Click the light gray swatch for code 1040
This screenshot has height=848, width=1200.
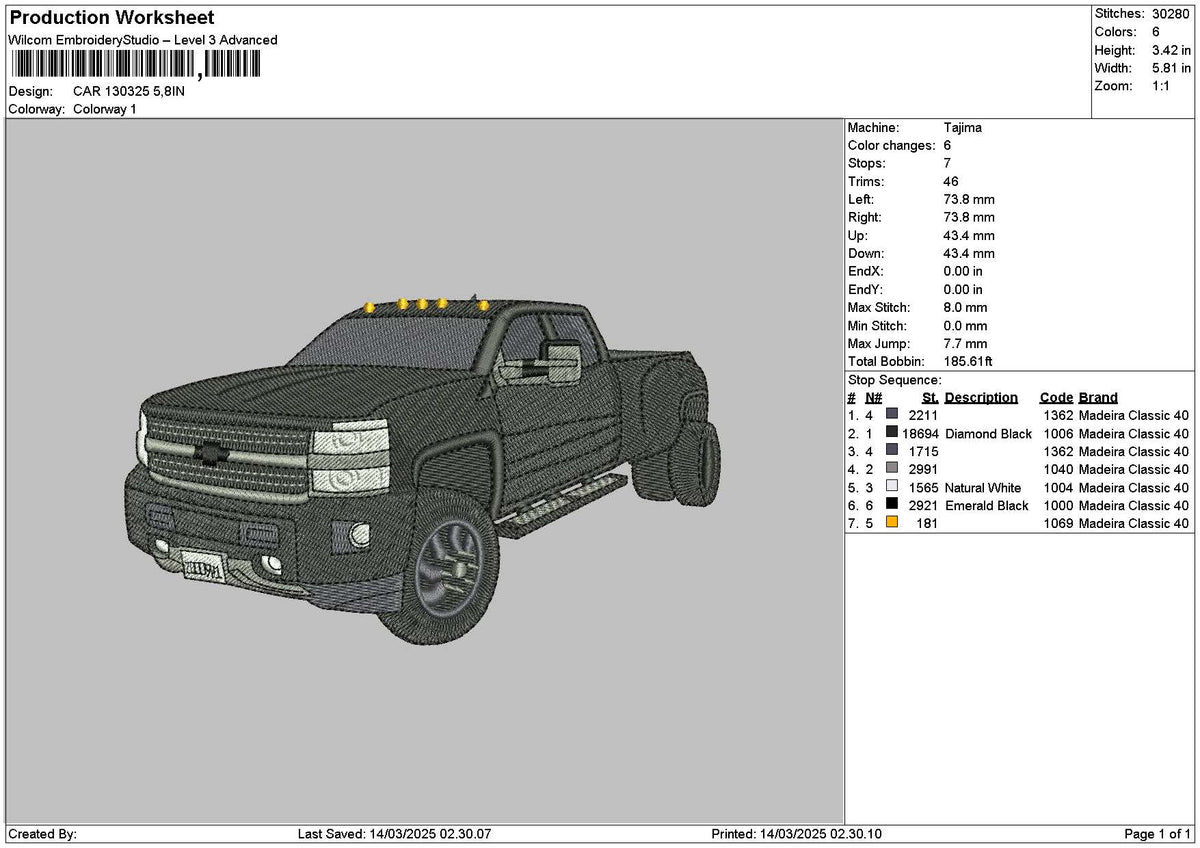pos(892,469)
